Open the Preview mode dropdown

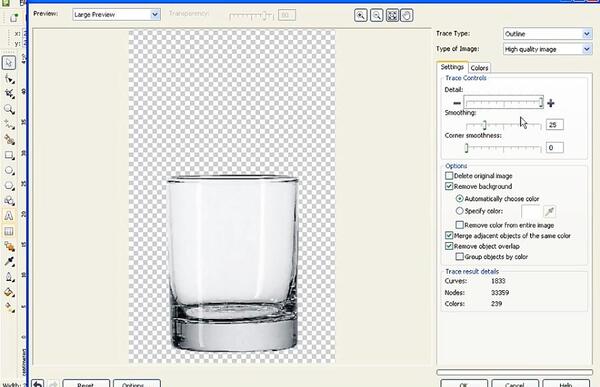click(x=116, y=15)
